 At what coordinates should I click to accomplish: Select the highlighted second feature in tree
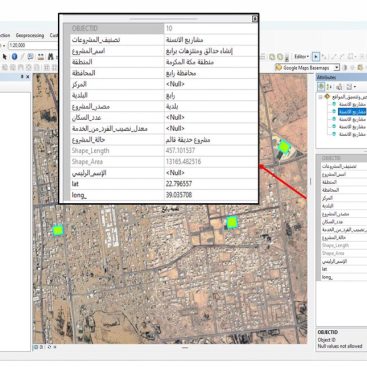tap(352, 112)
